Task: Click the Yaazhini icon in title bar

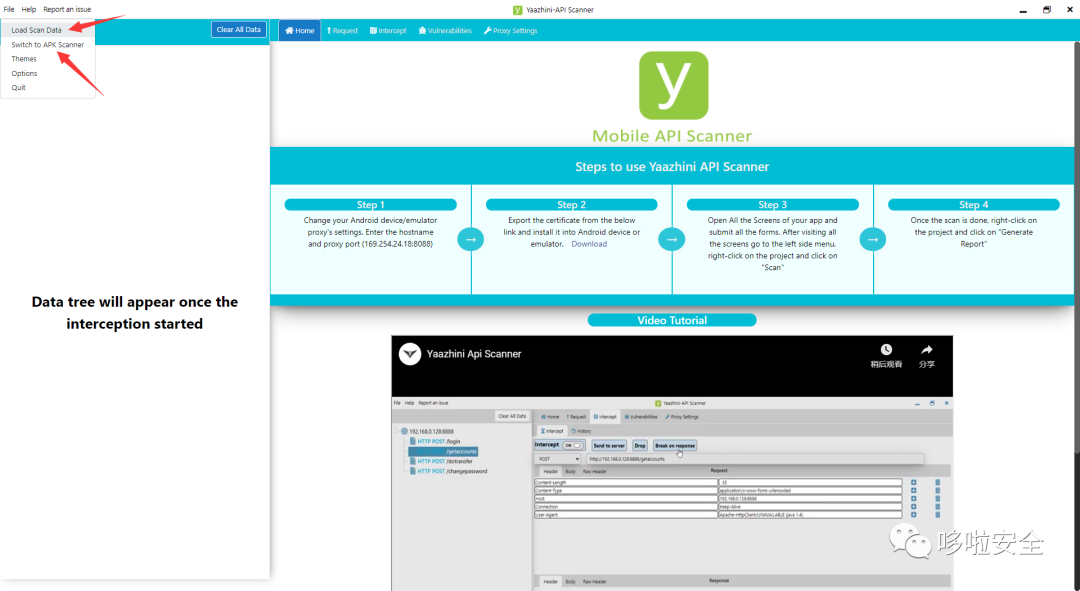Action: coord(518,10)
